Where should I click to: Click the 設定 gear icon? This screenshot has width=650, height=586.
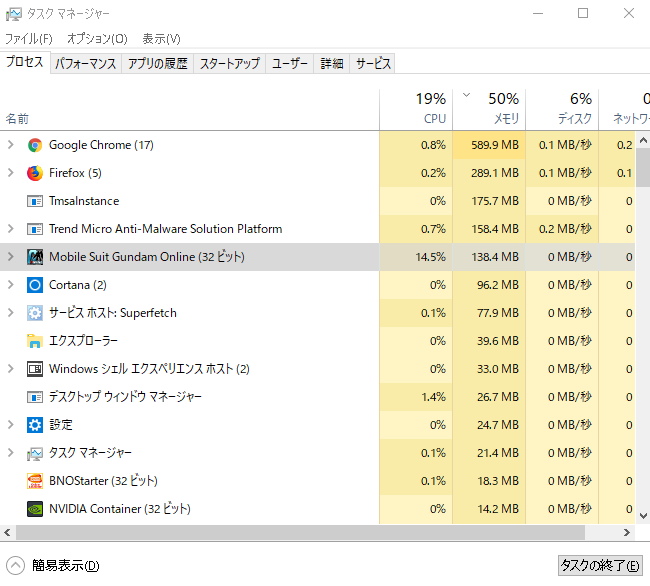coord(35,425)
